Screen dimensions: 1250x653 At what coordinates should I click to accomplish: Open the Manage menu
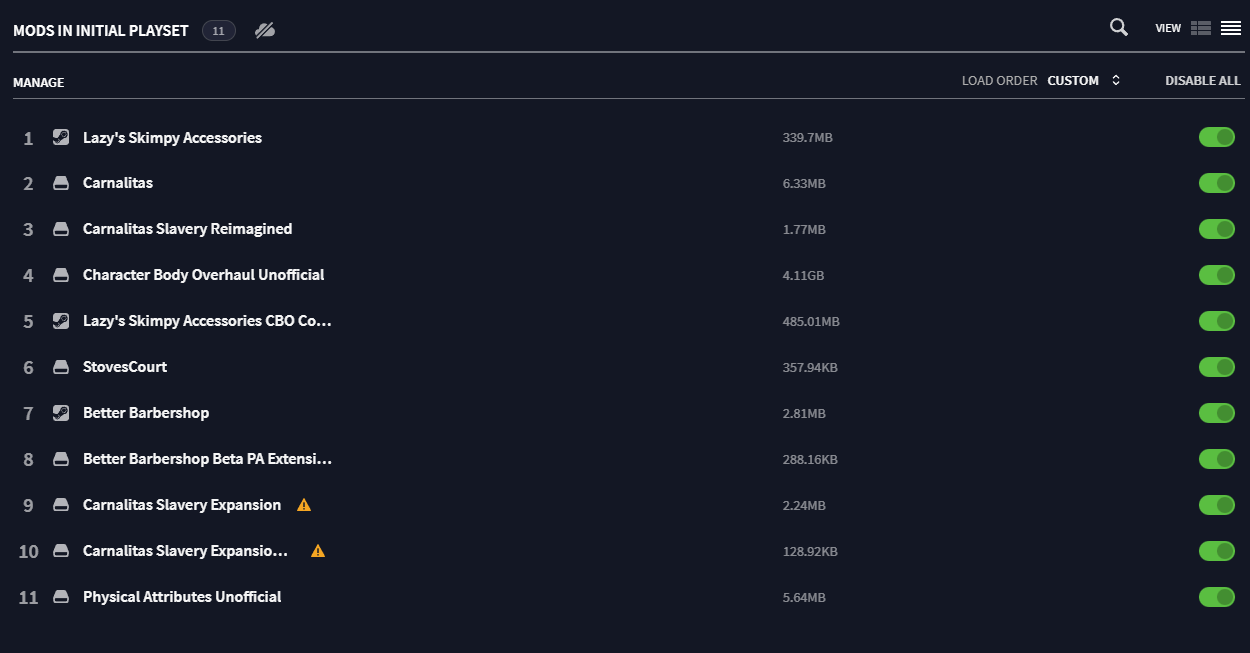[x=38, y=83]
